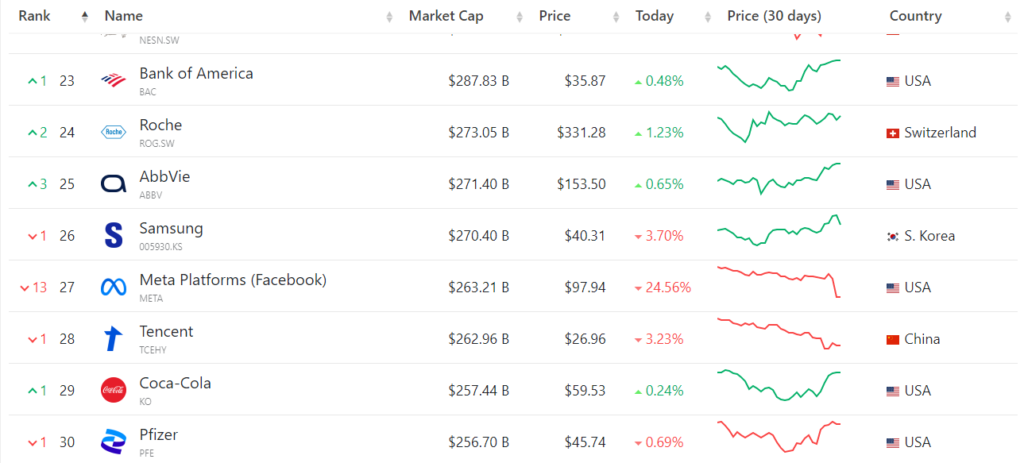Screen dimensions: 1024x463
Task: Click Bank of America's 30-day price chart
Action: click(x=779, y=76)
